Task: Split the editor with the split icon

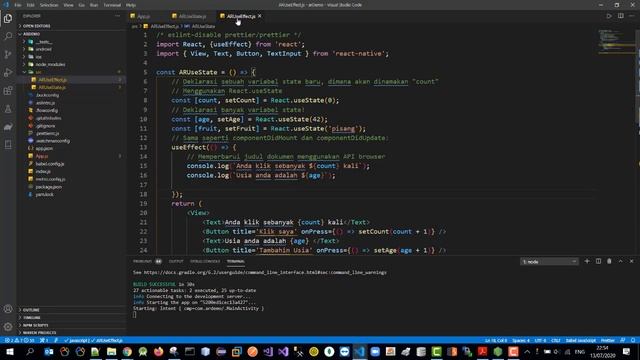Action: [x=620, y=16]
